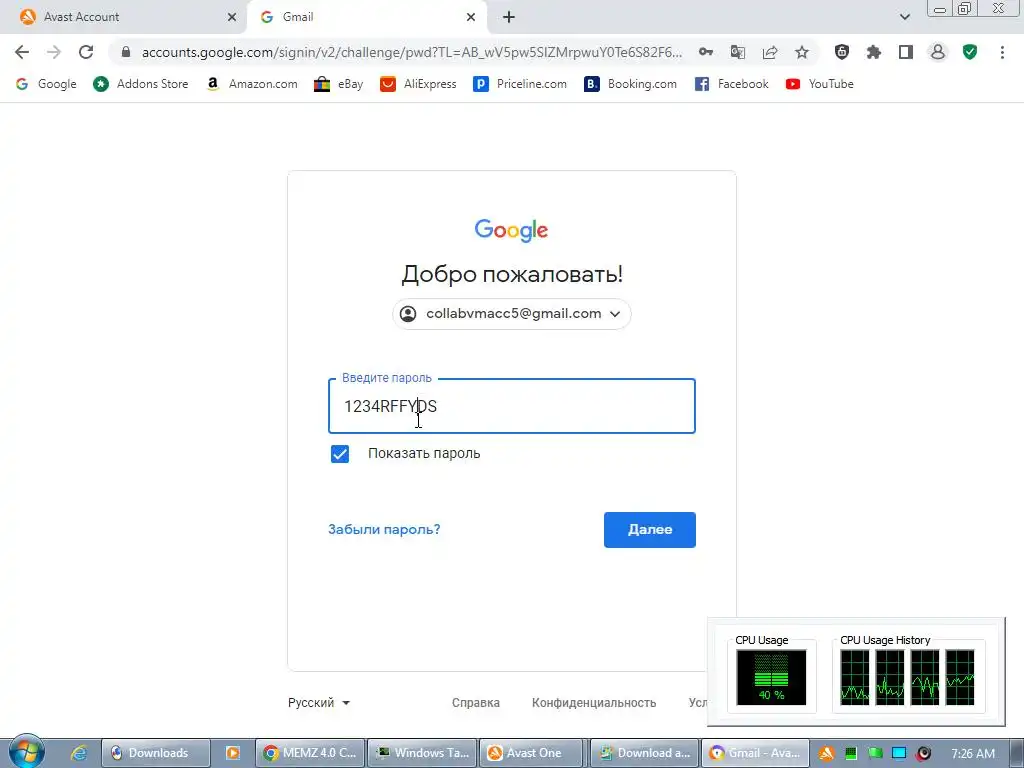This screenshot has height=768, width=1024.
Task: Click the share page icon
Action: tap(770, 52)
